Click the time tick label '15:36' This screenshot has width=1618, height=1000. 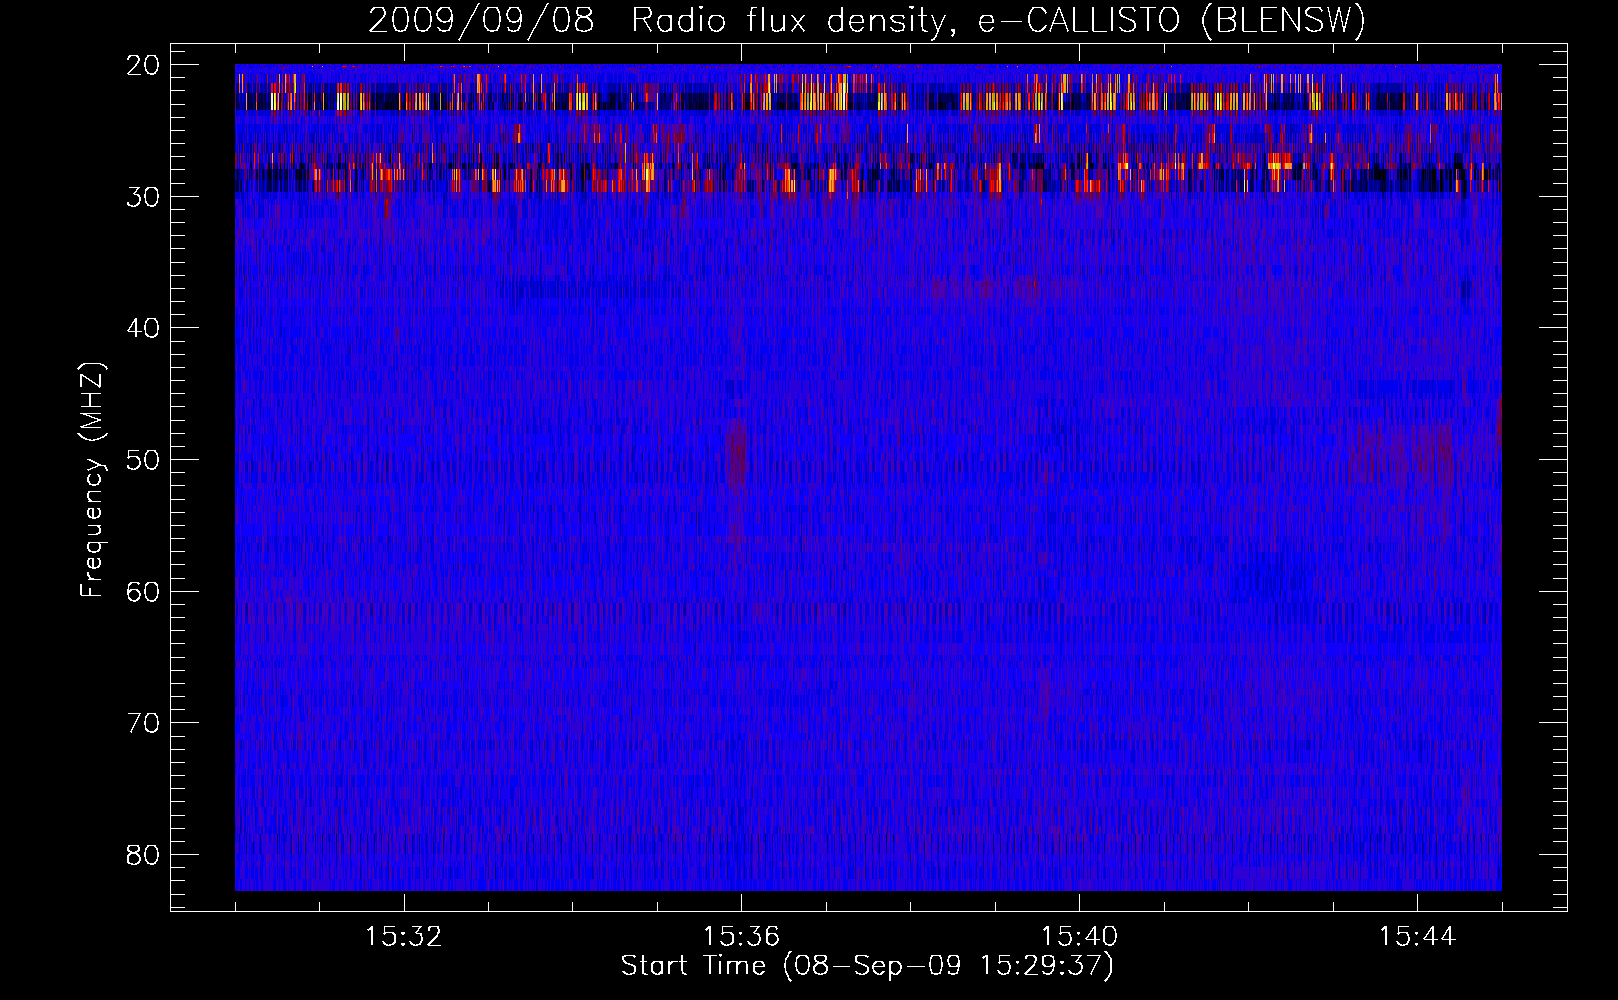[741, 937]
